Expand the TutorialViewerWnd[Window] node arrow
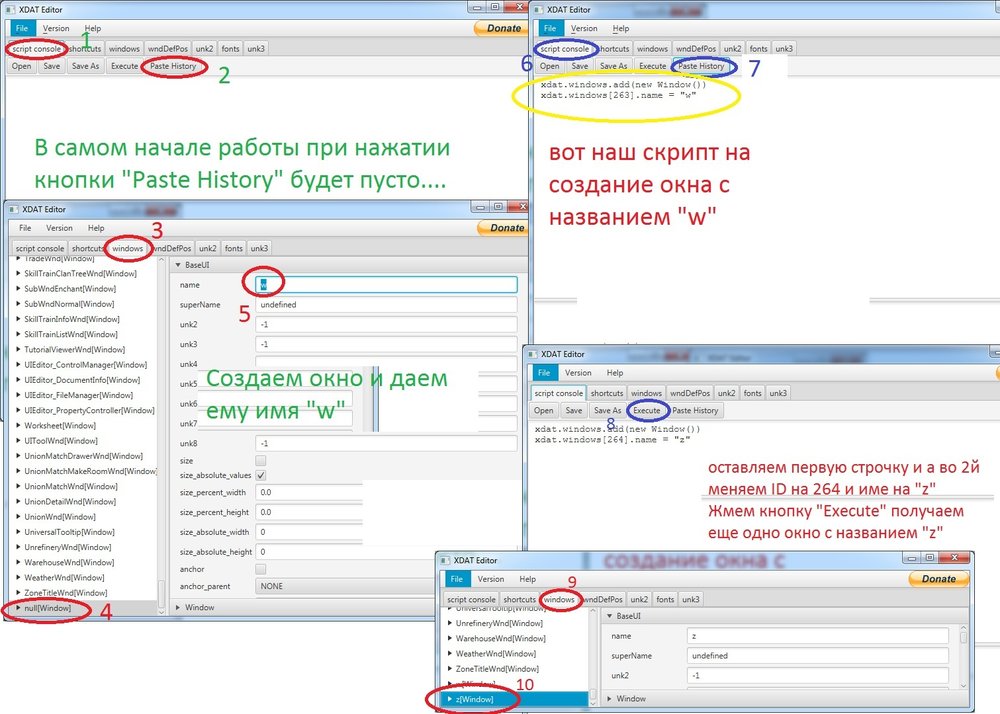The height and width of the screenshot is (714, 1000). click(x=18, y=349)
